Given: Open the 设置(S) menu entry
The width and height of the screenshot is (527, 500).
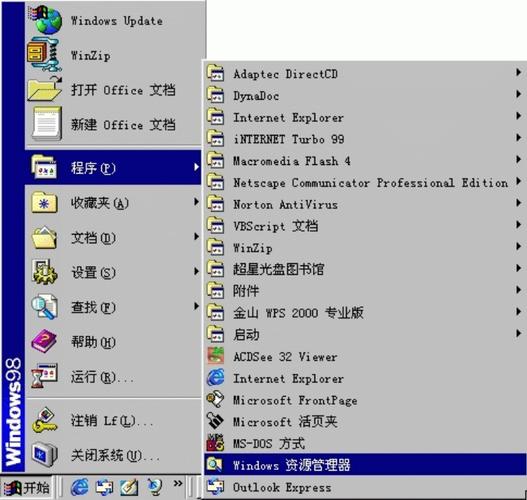Looking at the screenshot, I should [113, 272].
